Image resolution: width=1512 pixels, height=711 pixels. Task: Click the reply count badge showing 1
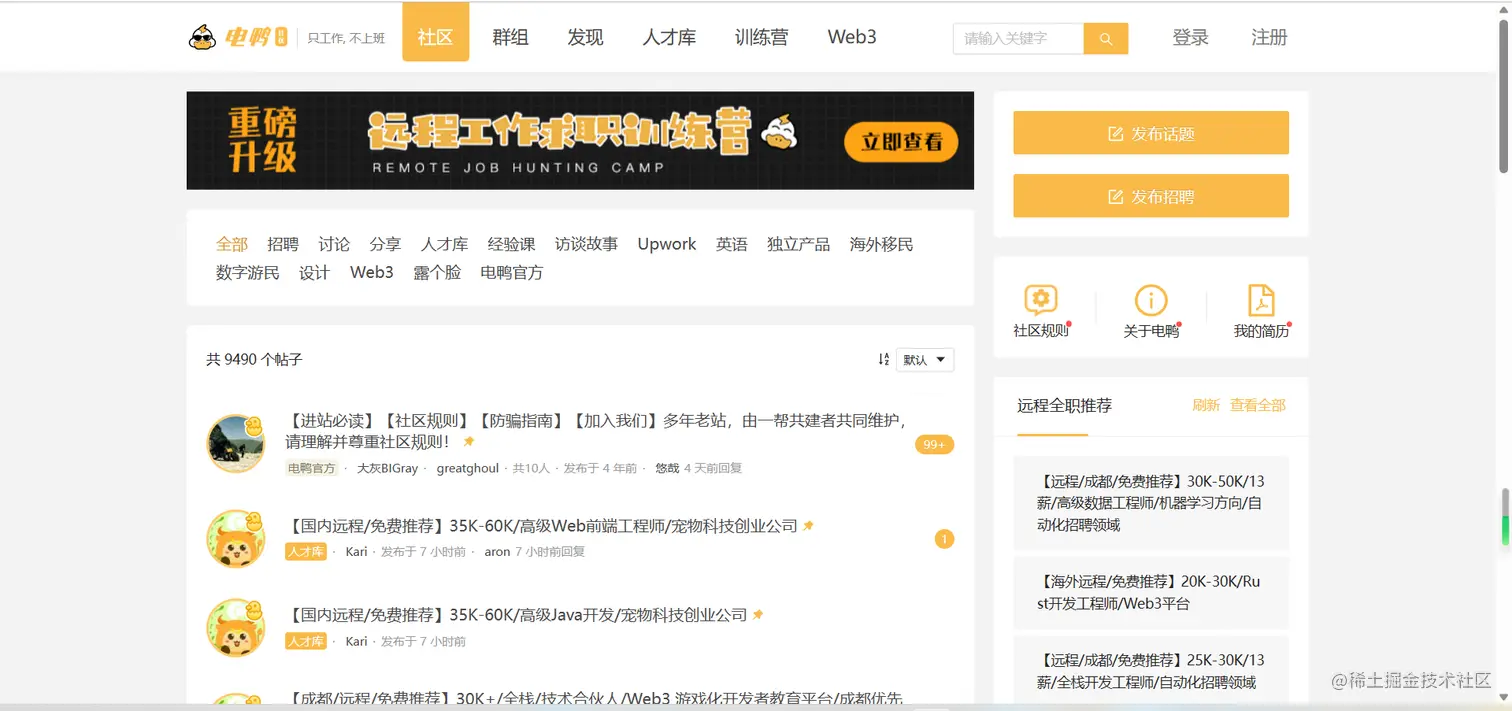point(944,539)
